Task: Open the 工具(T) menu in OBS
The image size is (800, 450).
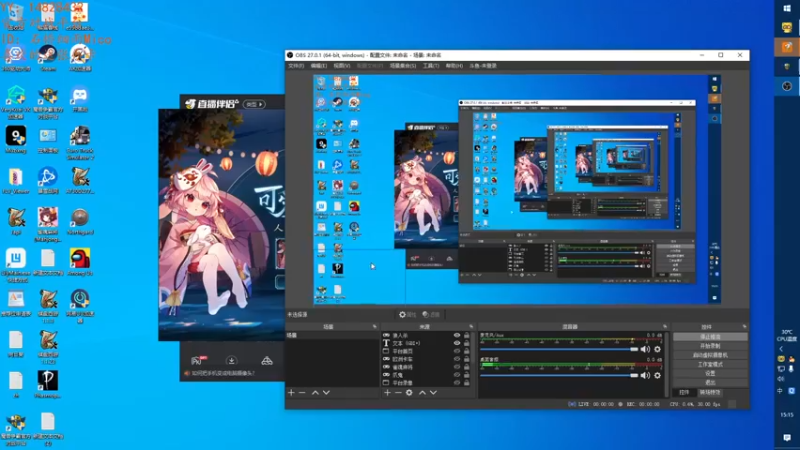Action: click(431, 66)
